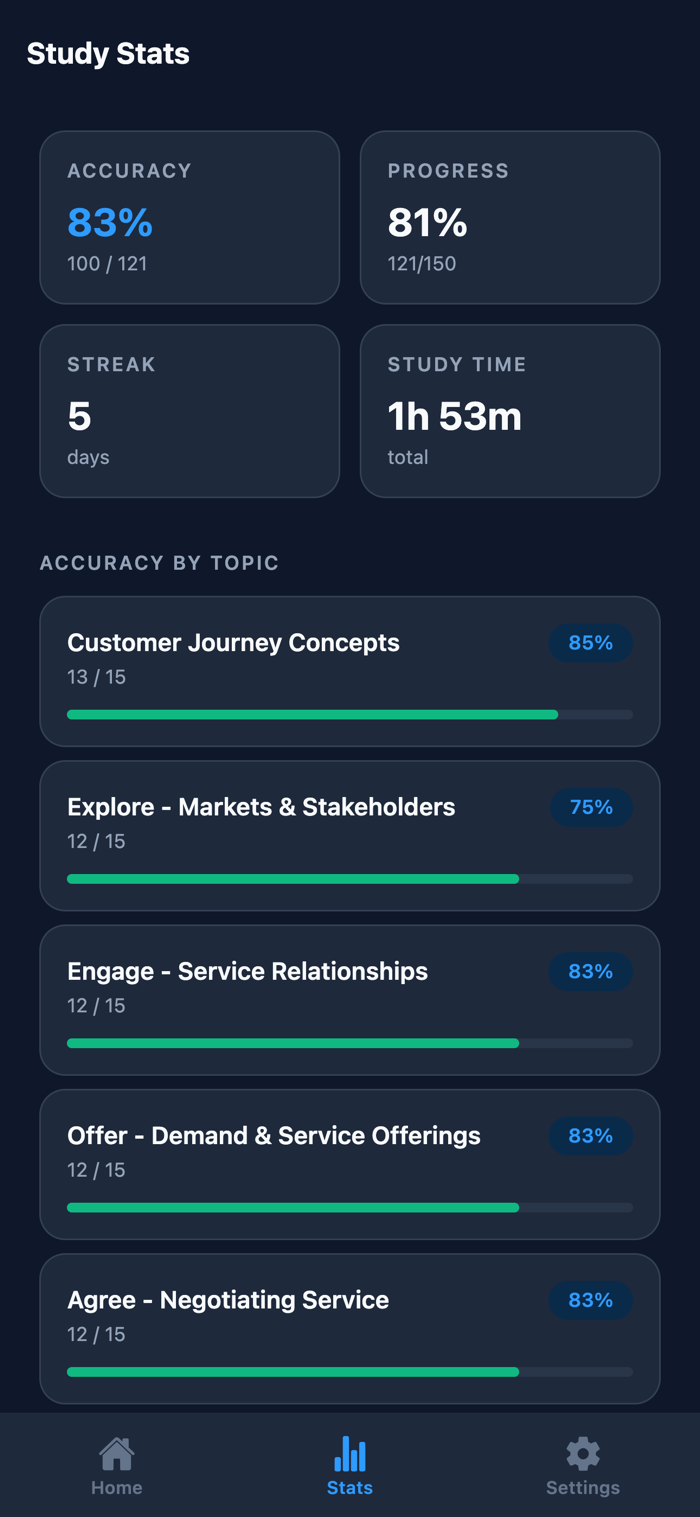Open the Settings gear icon
Image resolution: width=700 pixels, height=1517 pixels.
[583, 1453]
